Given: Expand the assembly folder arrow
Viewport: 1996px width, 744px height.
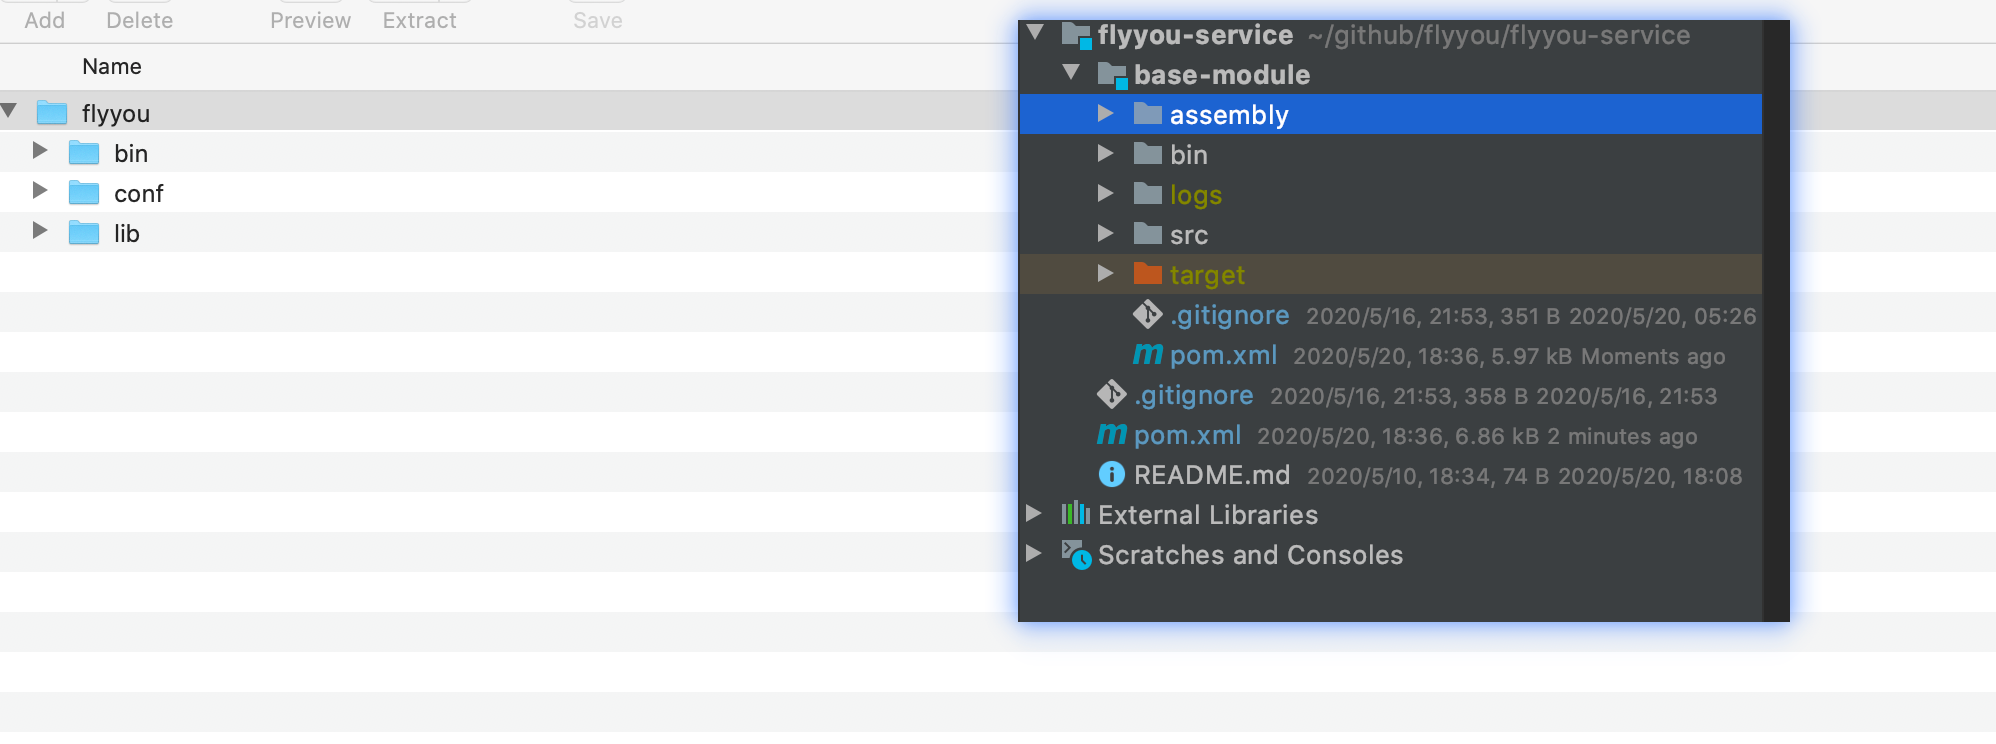Looking at the screenshot, I should (x=1105, y=114).
